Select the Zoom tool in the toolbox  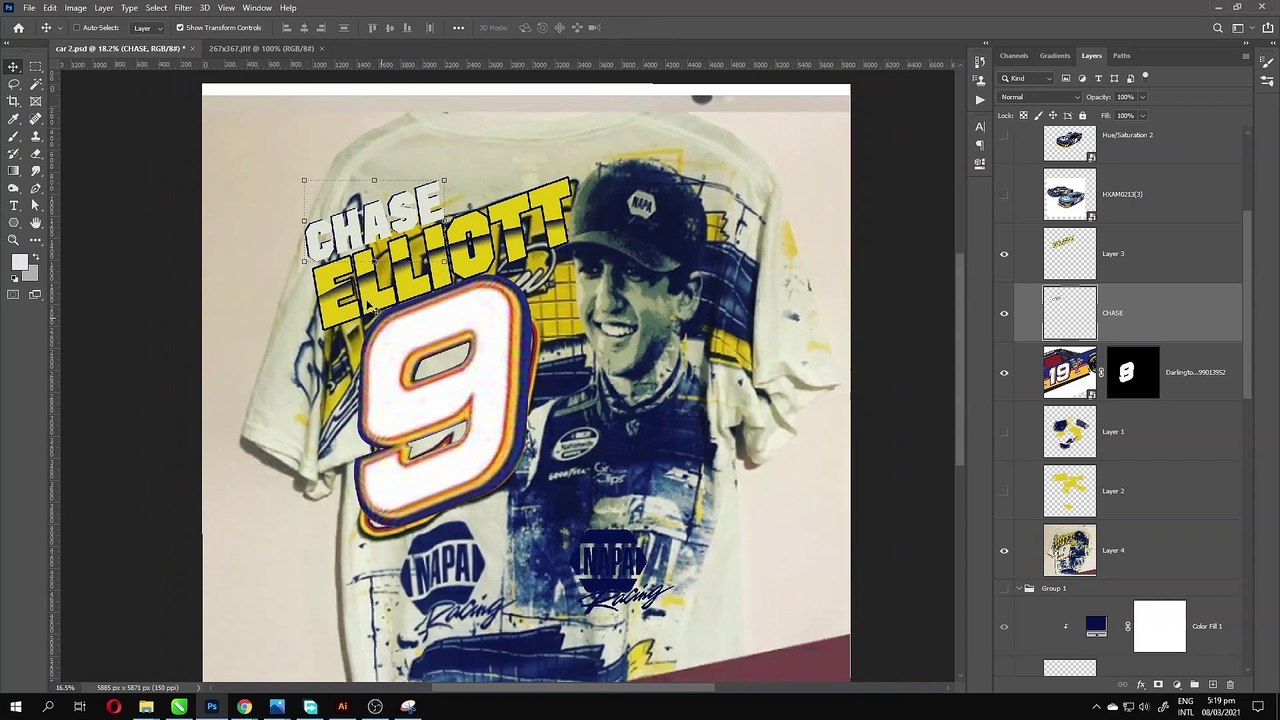point(14,240)
